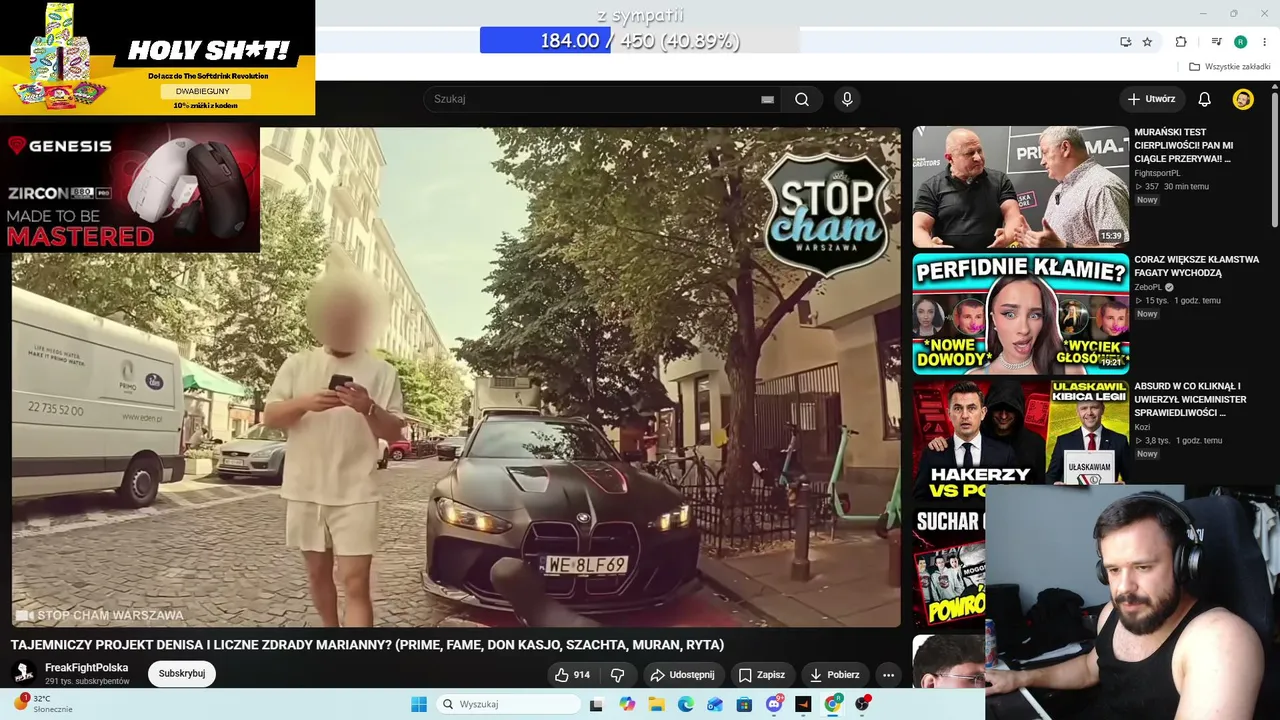Screen dimensions: 1280x720
Task: Start voice search with the microphone icon
Action: [x=847, y=99]
